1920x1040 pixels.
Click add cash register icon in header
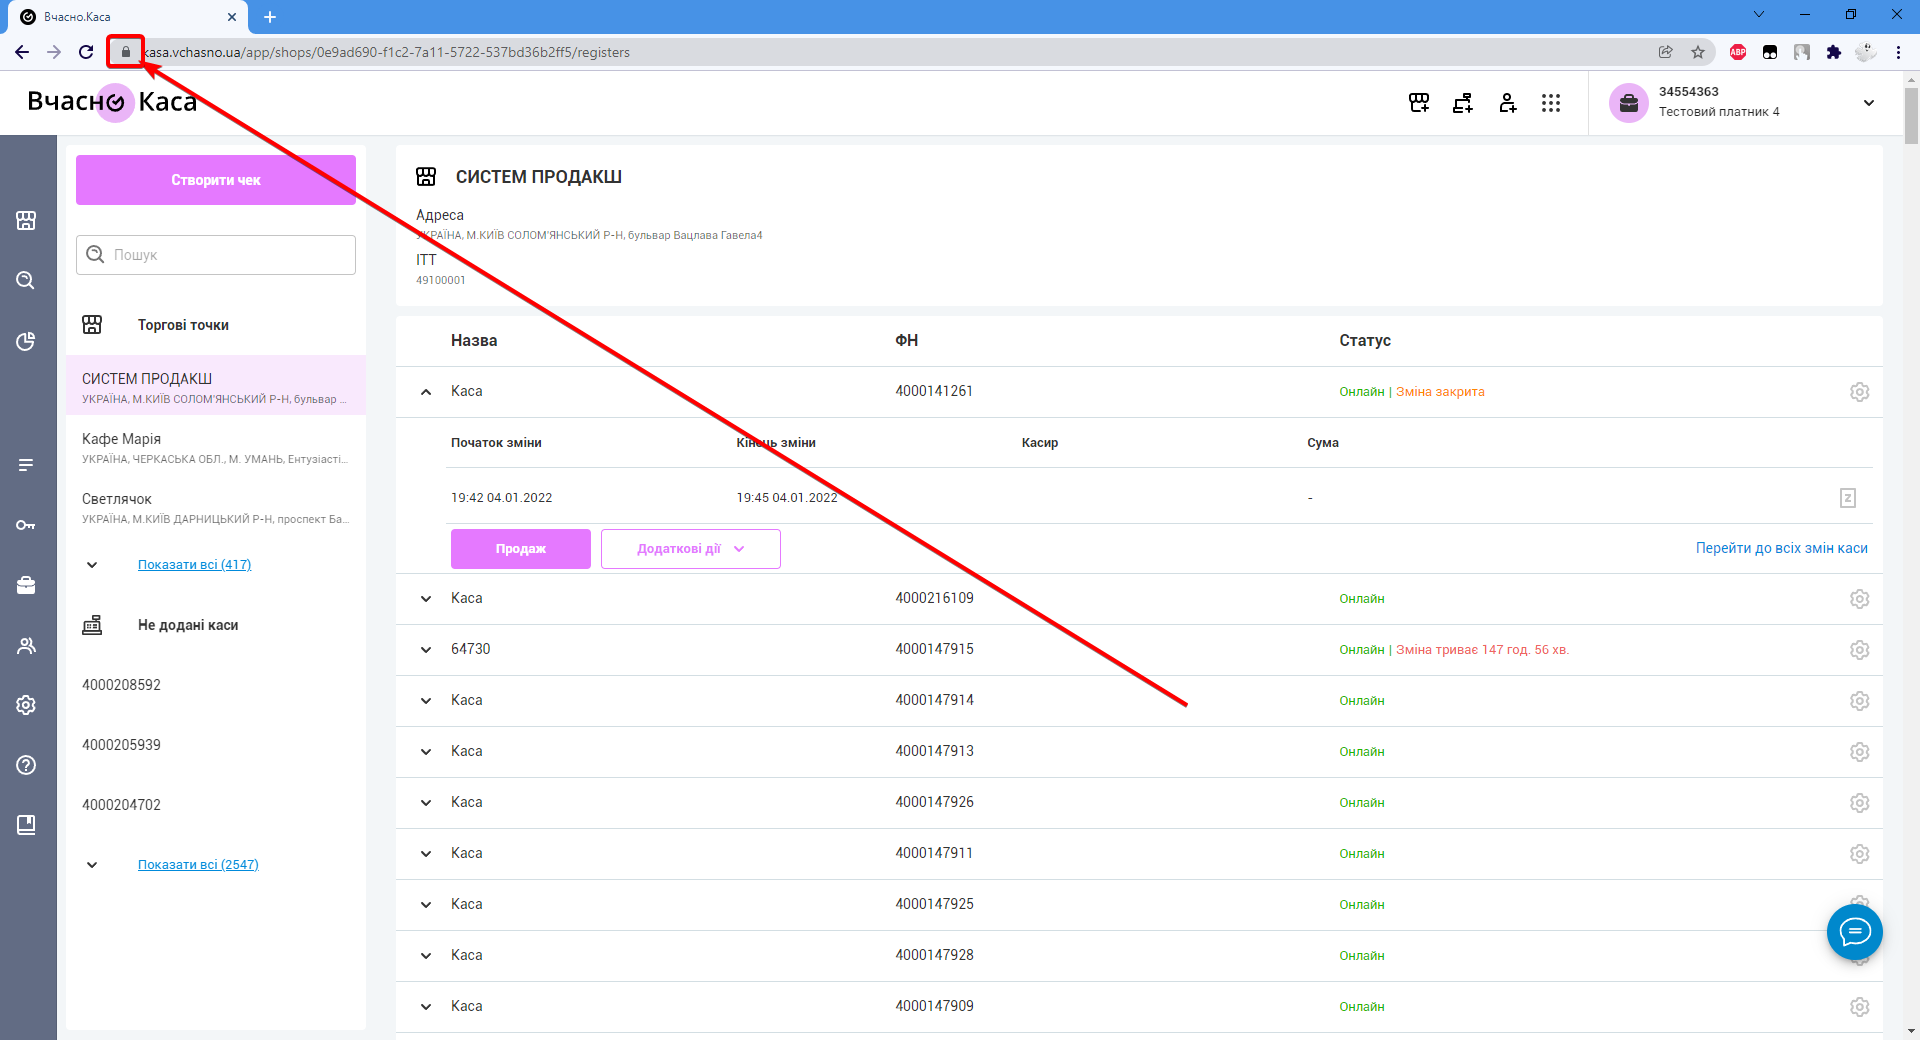tap(1463, 103)
